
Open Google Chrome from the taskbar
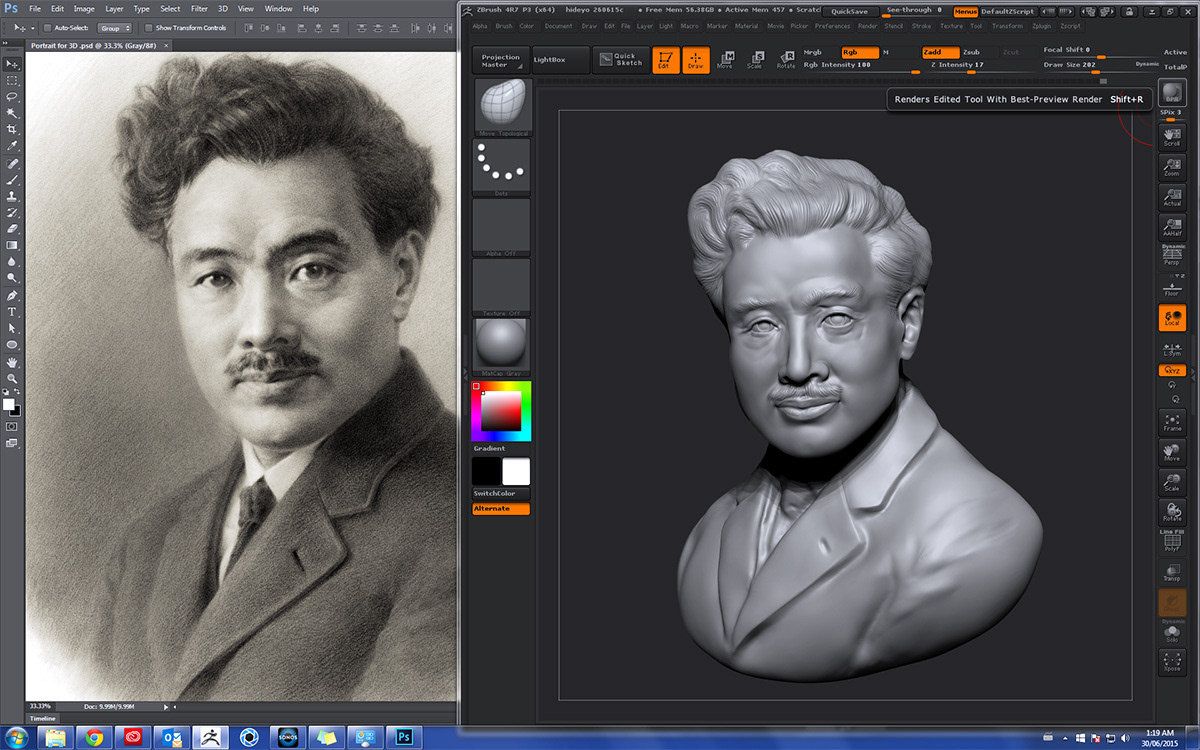coord(94,738)
